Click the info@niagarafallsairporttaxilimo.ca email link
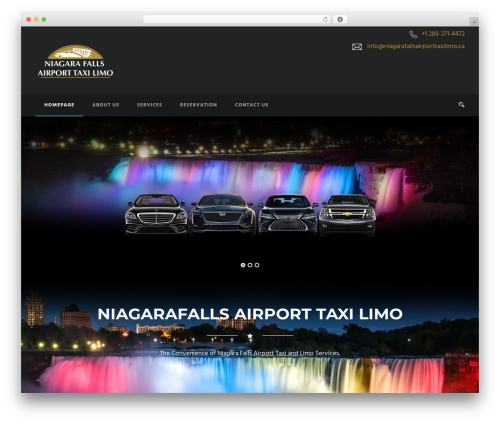Screen dimensions: 500x423 click(416, 46)
